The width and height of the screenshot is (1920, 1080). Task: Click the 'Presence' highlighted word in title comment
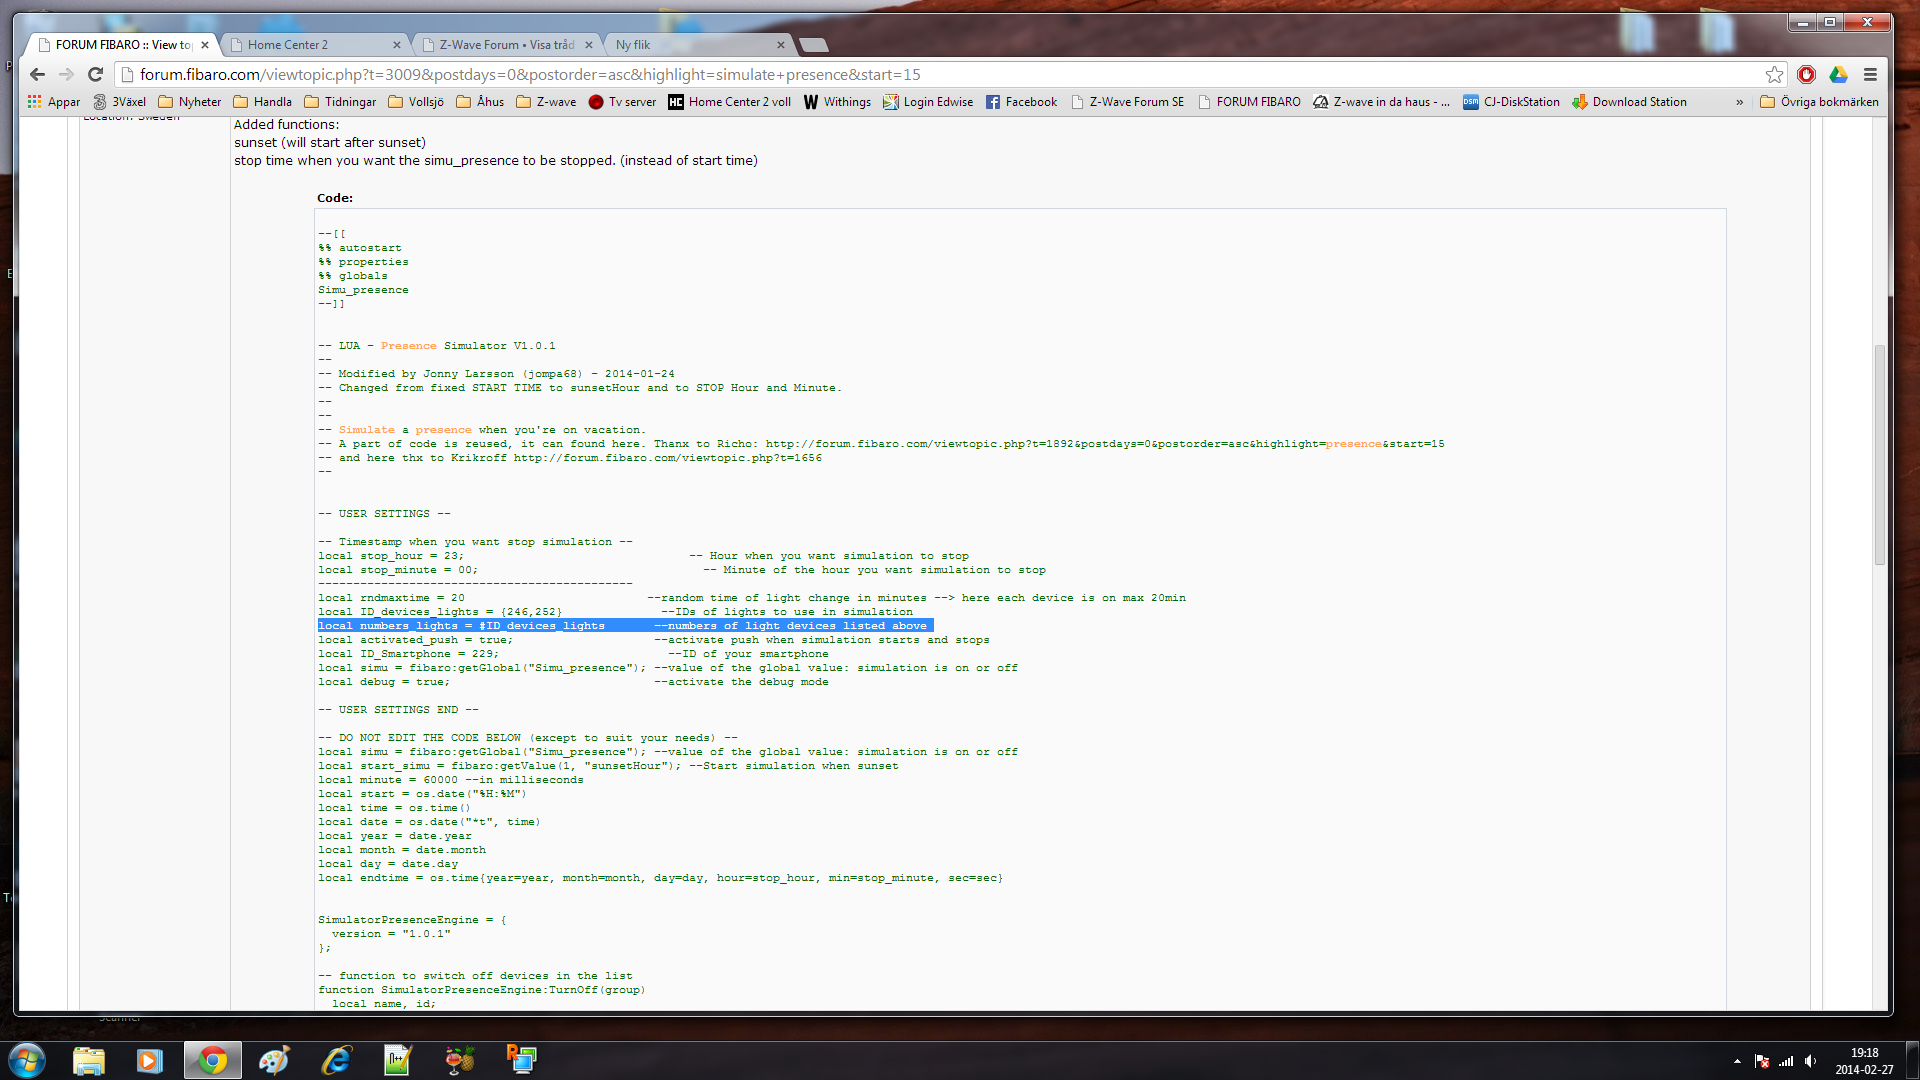[408, 346]
